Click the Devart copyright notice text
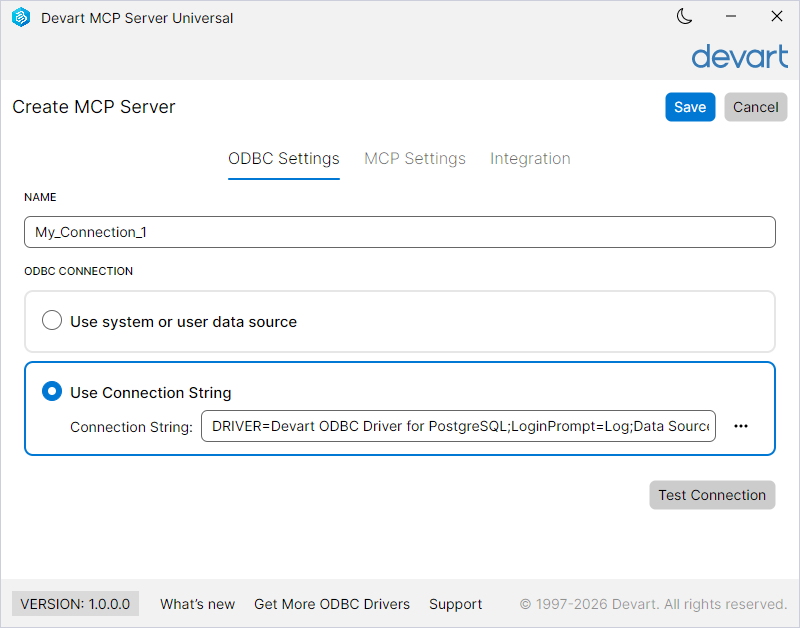This screenshot has height=628, width=800. pyautogui.click(x=654, y=604)
